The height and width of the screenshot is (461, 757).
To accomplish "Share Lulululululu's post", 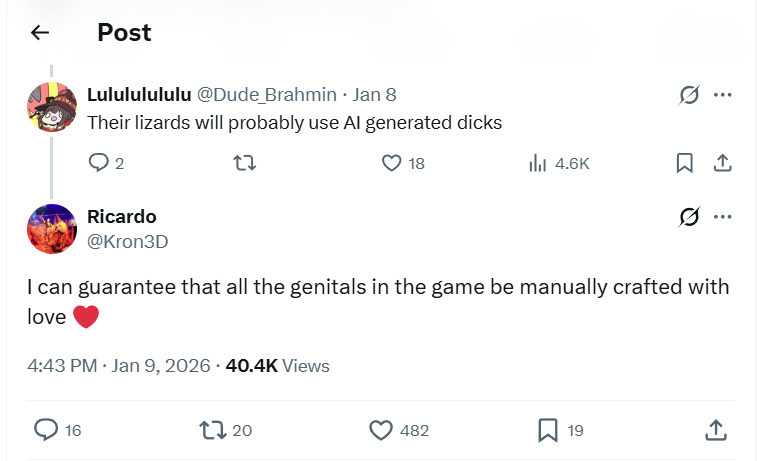I will click(723, 163).
